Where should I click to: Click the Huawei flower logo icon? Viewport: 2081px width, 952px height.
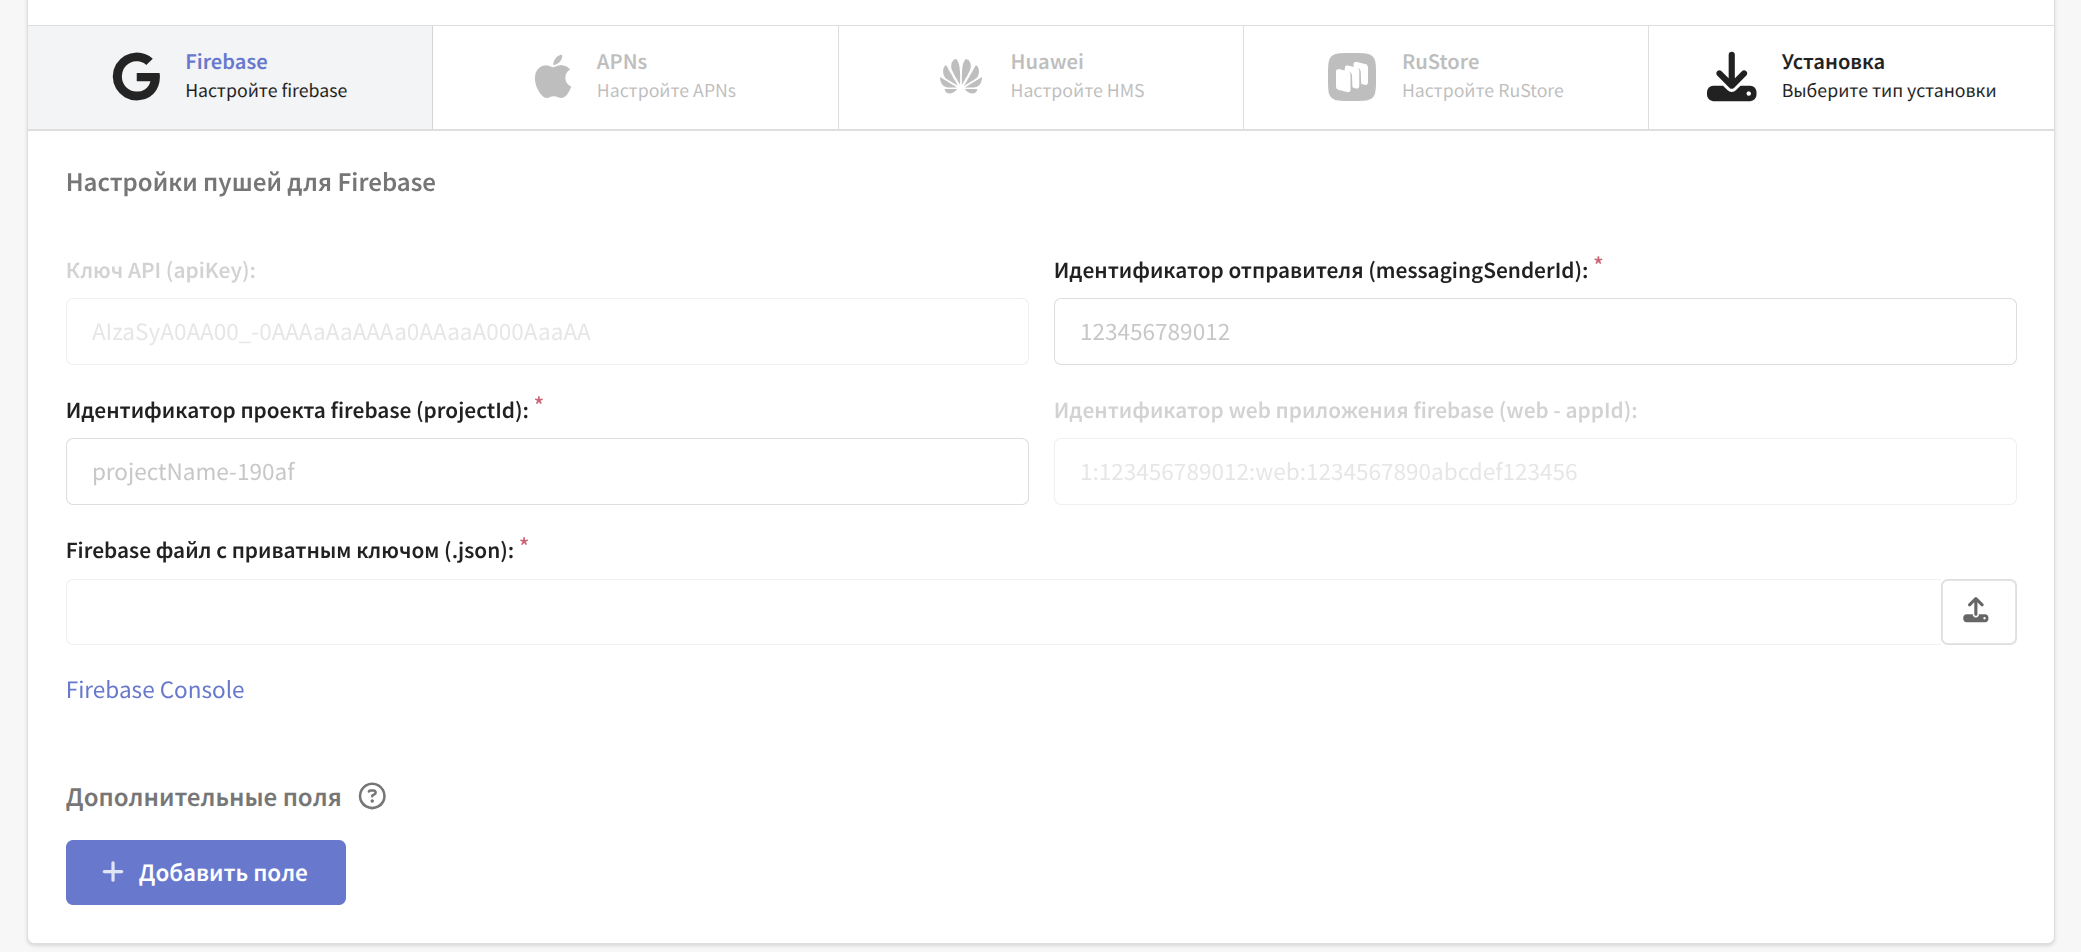[961, 77]
